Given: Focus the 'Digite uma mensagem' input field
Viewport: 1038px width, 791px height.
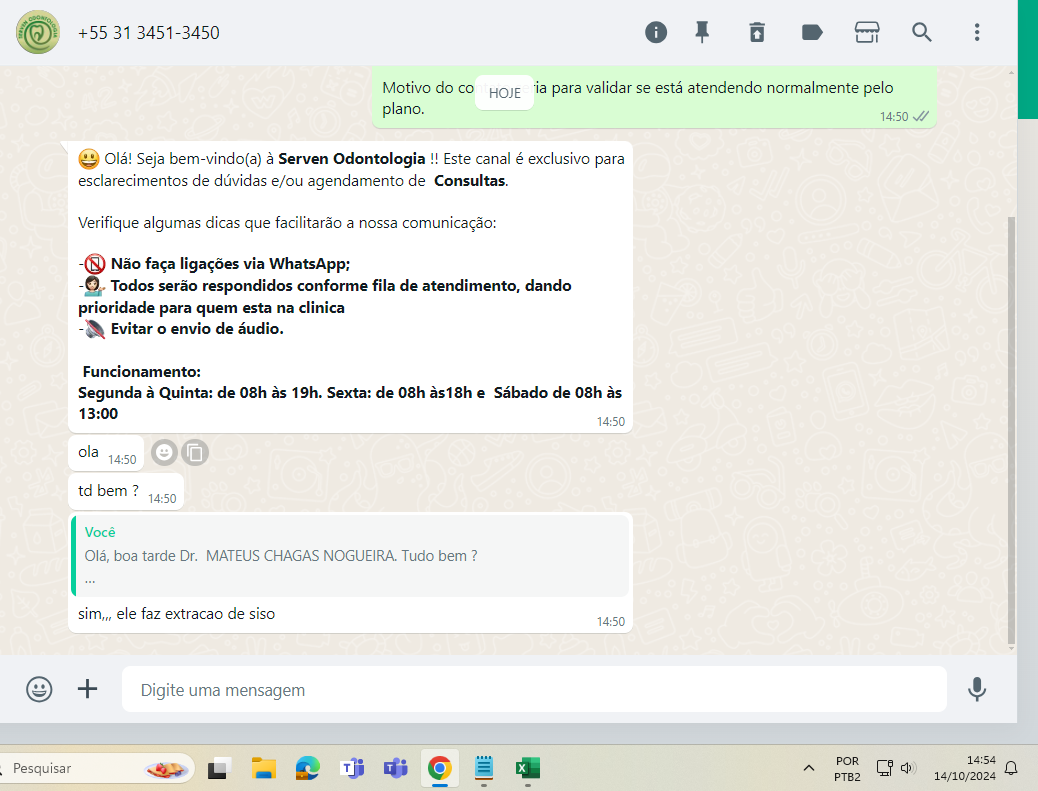Looking at the screenshot, I should [534, 690].
